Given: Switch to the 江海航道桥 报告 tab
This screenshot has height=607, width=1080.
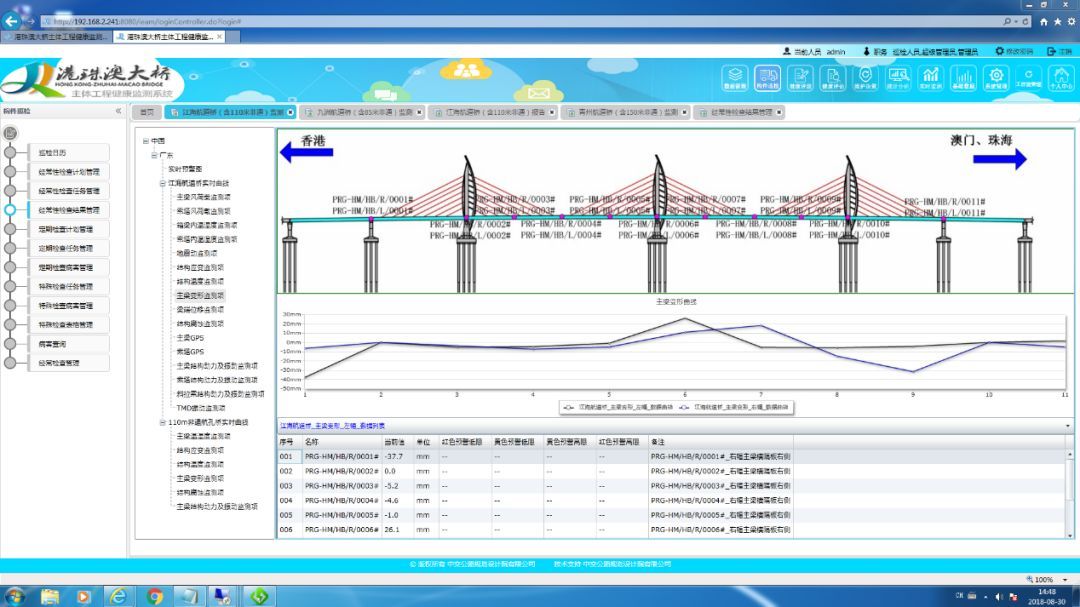Looking at the screenshot, I should pos(491,112).
